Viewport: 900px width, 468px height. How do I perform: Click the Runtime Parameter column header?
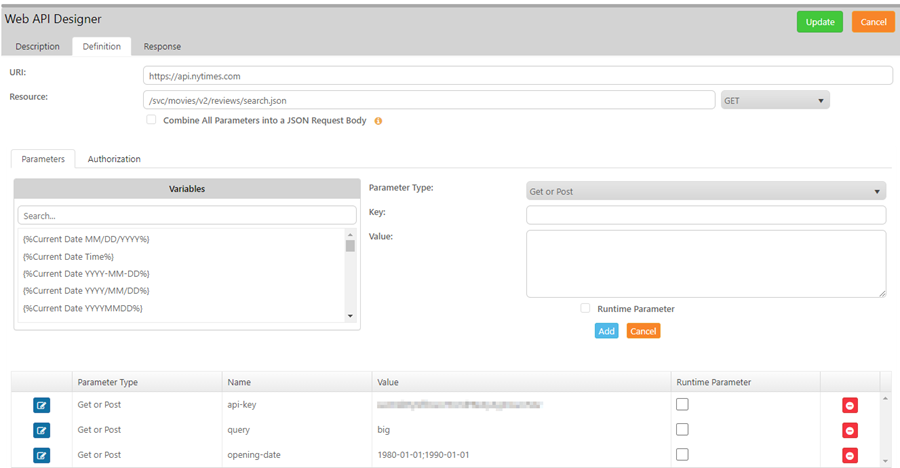tap(745, 382)
